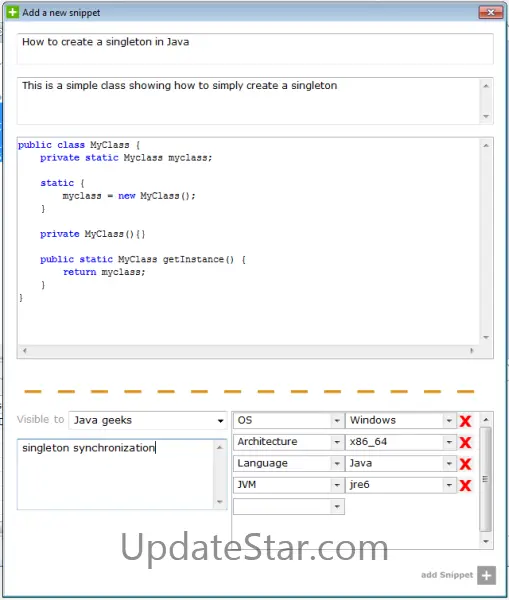Click the 'return myclass;' code line
The image size is (509, 600).
pos(104,272)
